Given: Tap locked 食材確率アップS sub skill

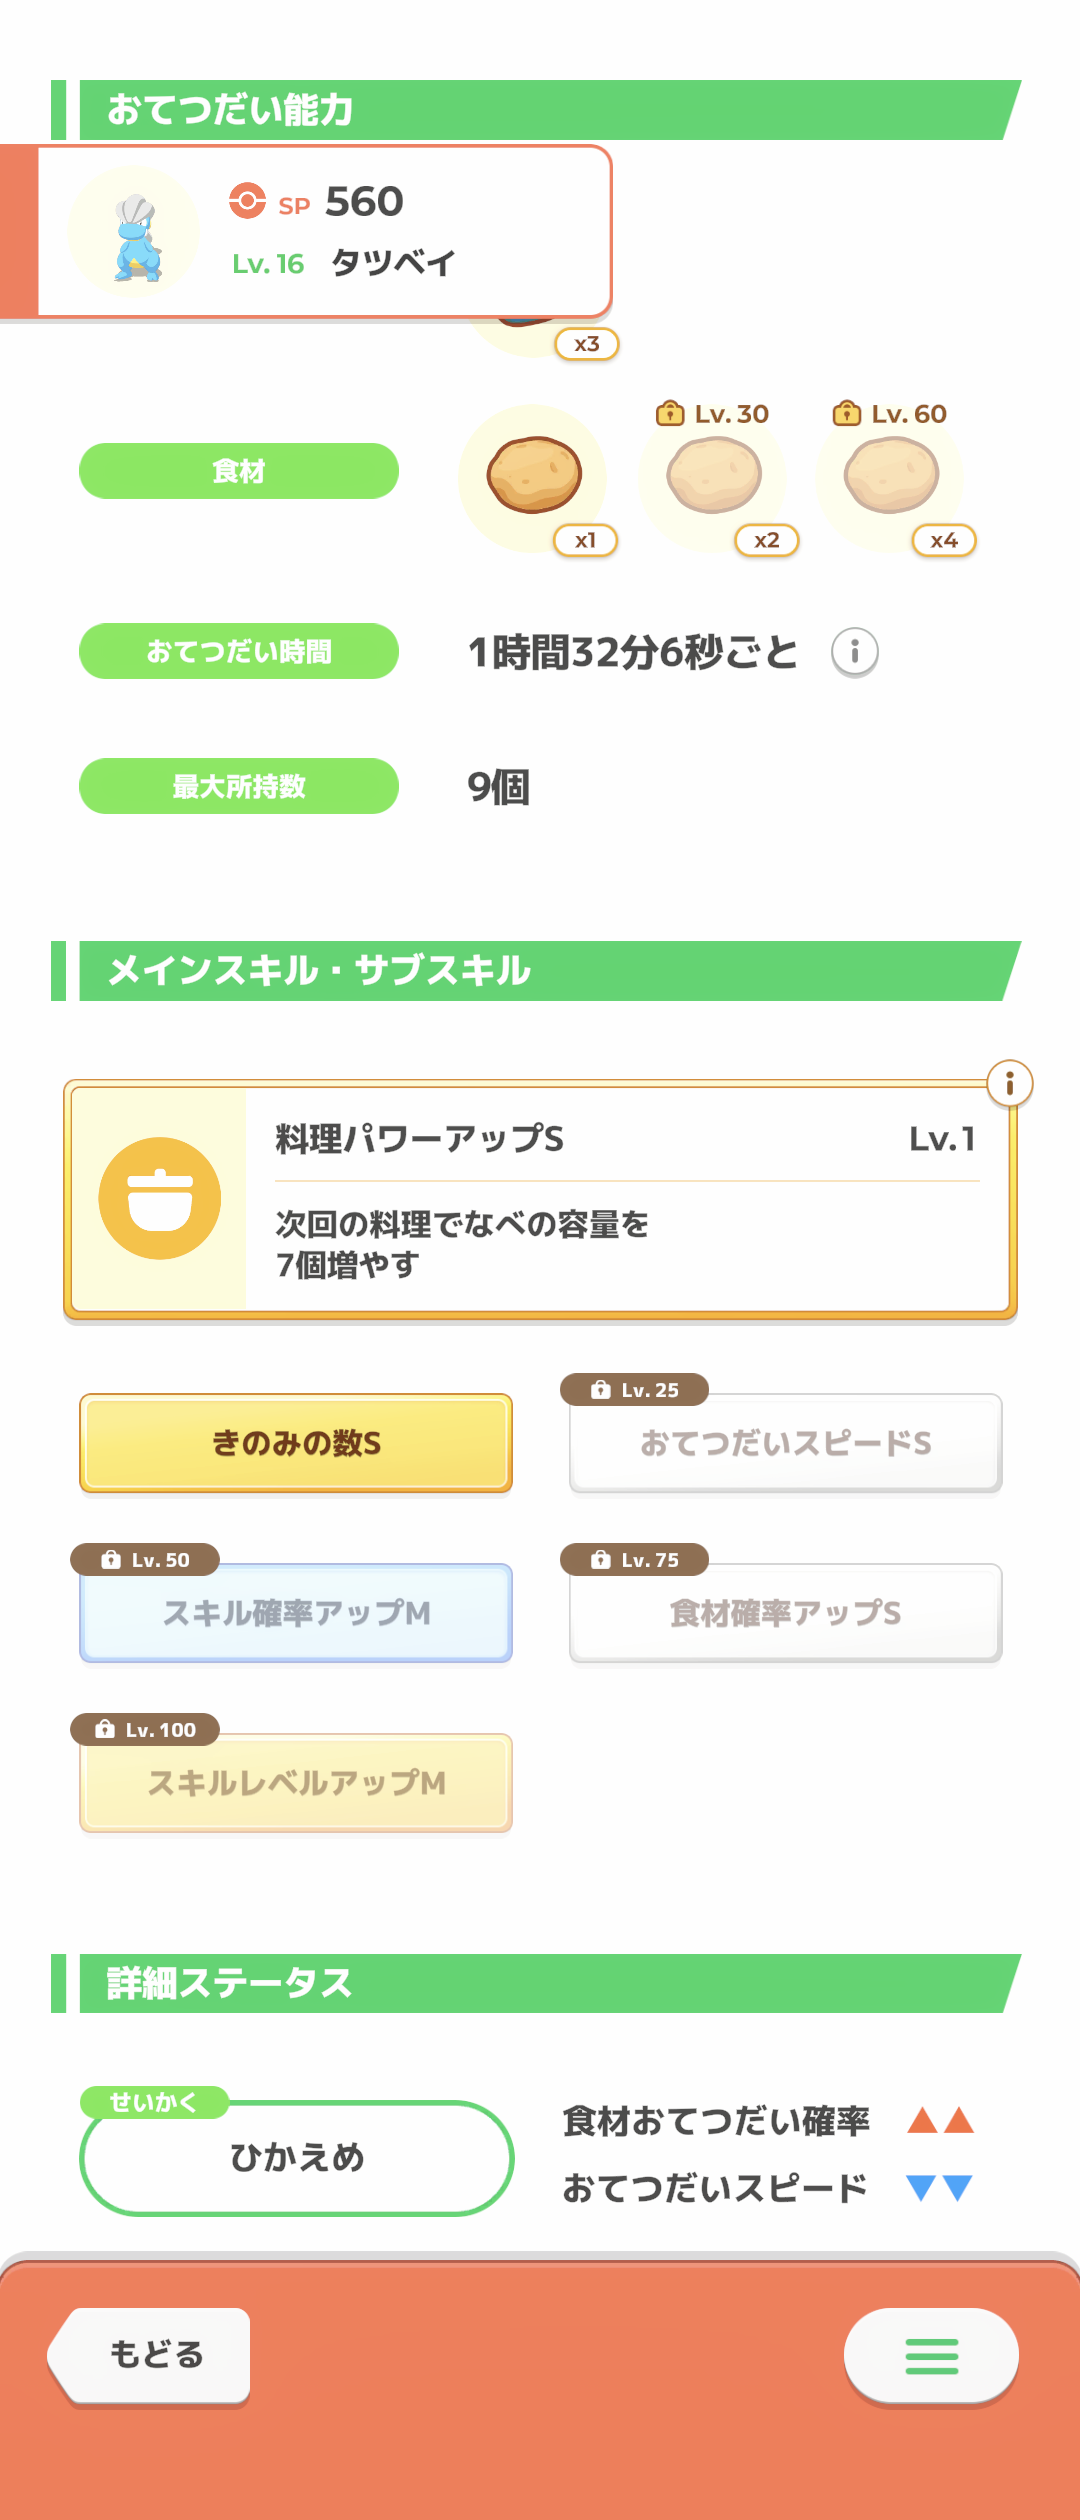Looking at the screenshot, I should click(785, 1613).
